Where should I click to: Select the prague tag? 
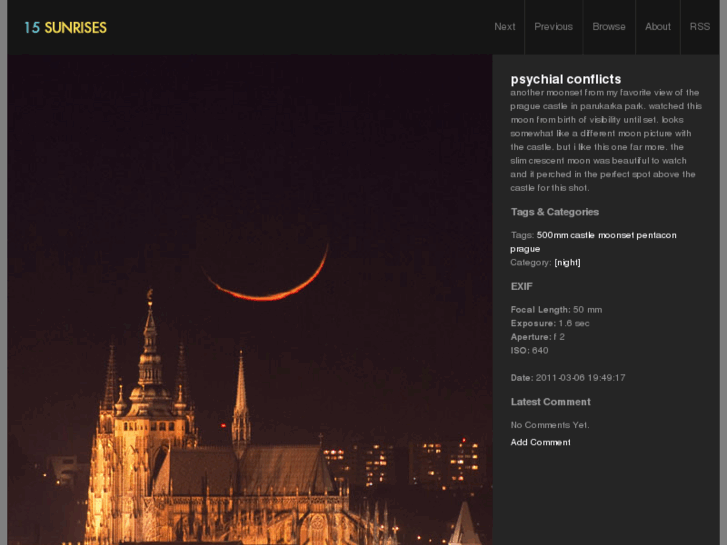[x=525, y=249]
